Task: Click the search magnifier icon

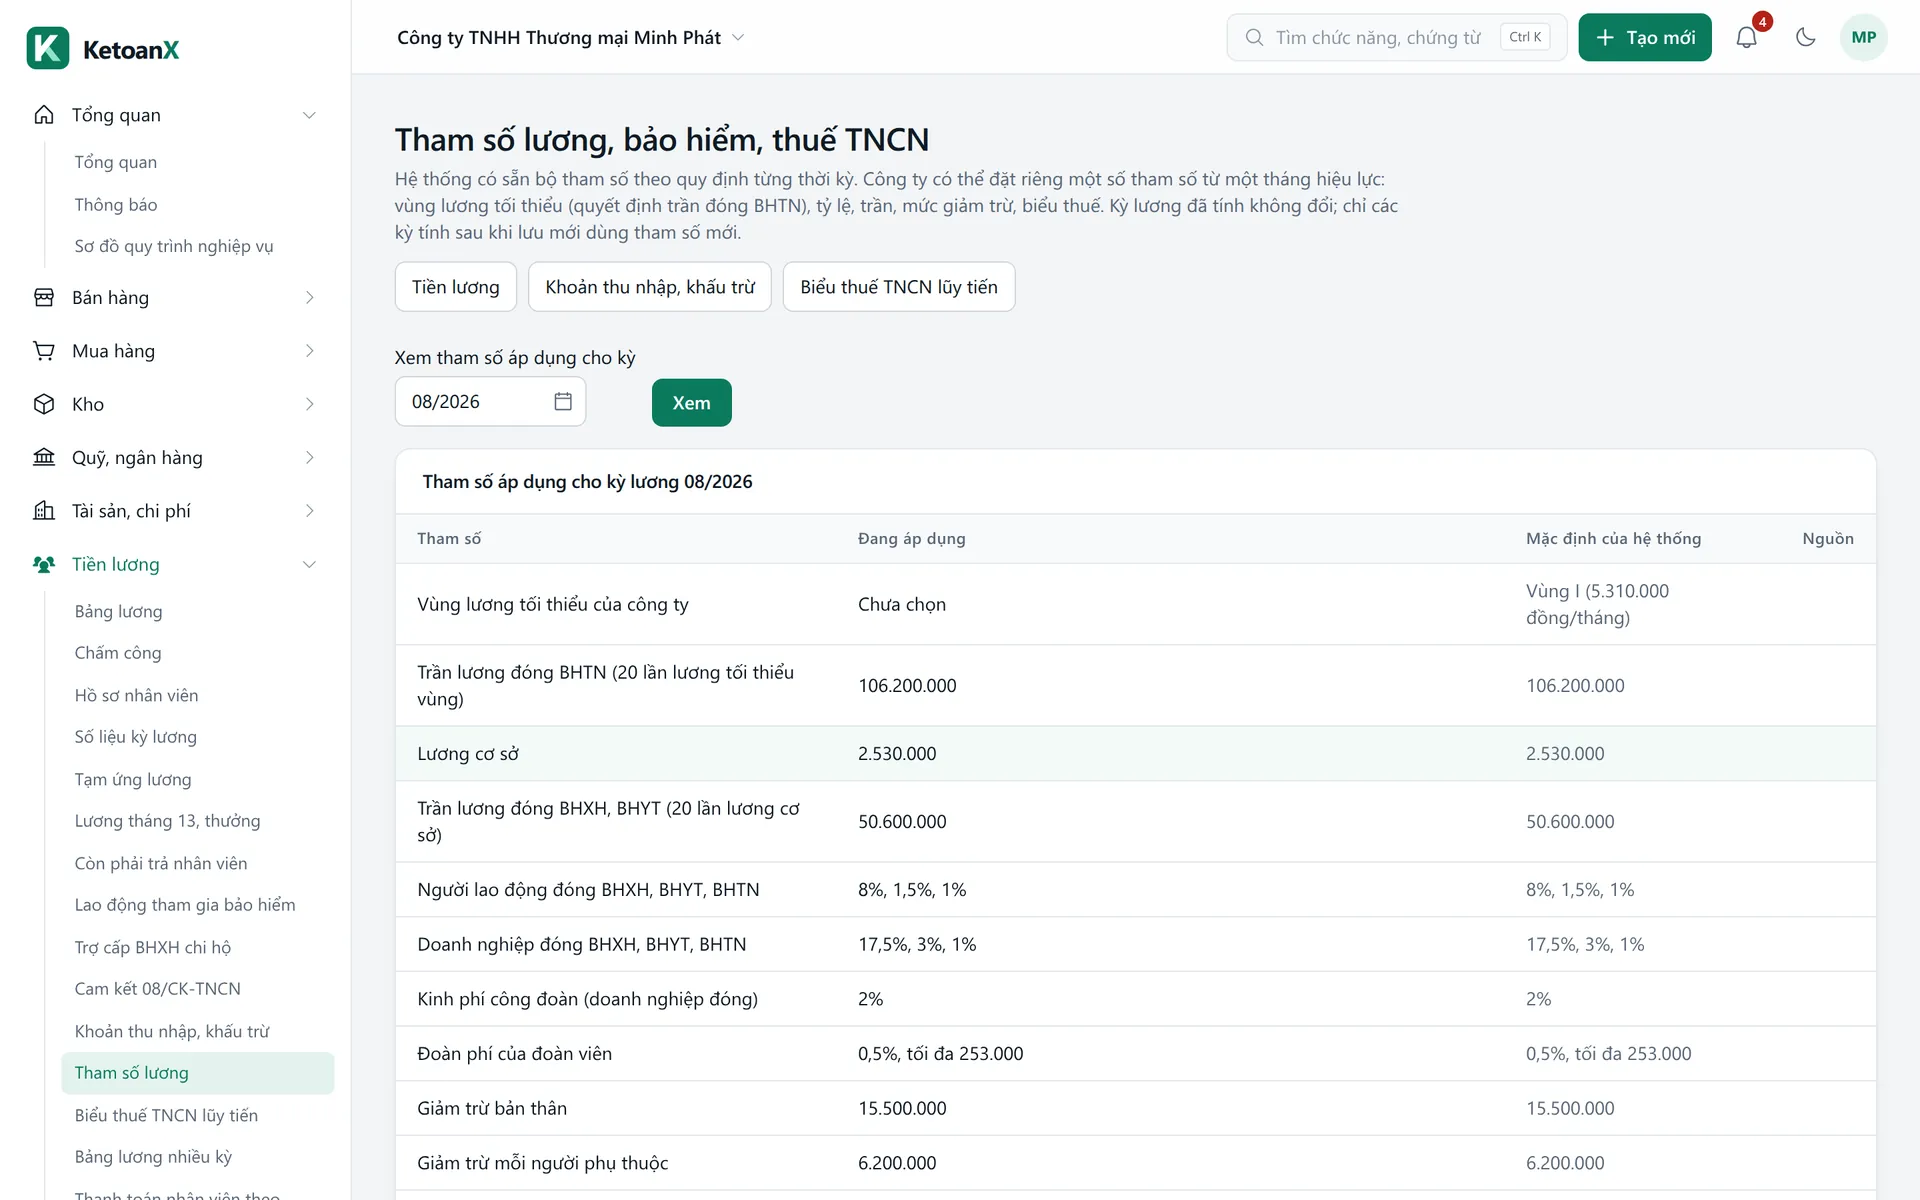Action: coord(1254,37)
